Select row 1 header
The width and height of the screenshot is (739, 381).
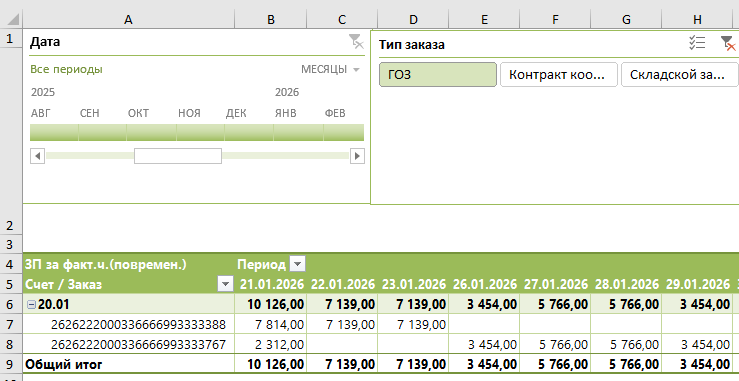(11, 39)
